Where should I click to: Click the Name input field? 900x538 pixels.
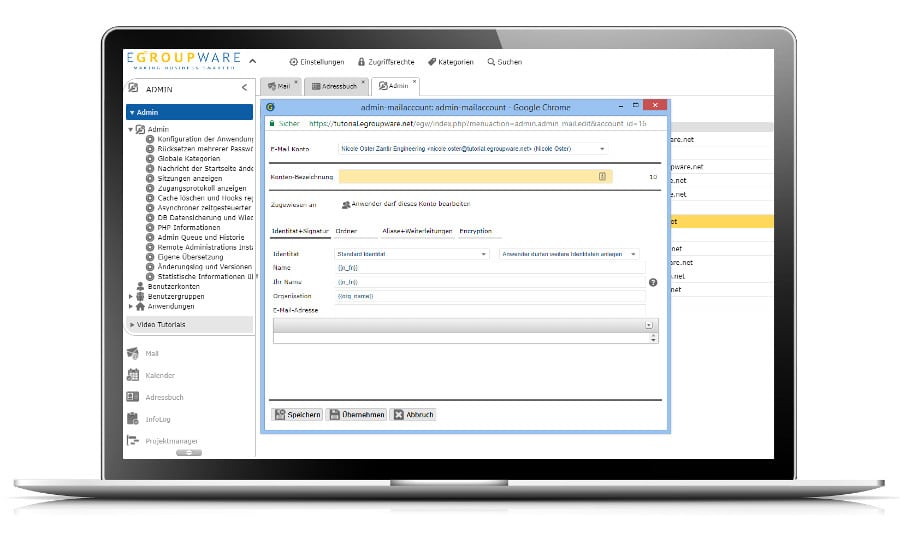[x=490, y=268]
